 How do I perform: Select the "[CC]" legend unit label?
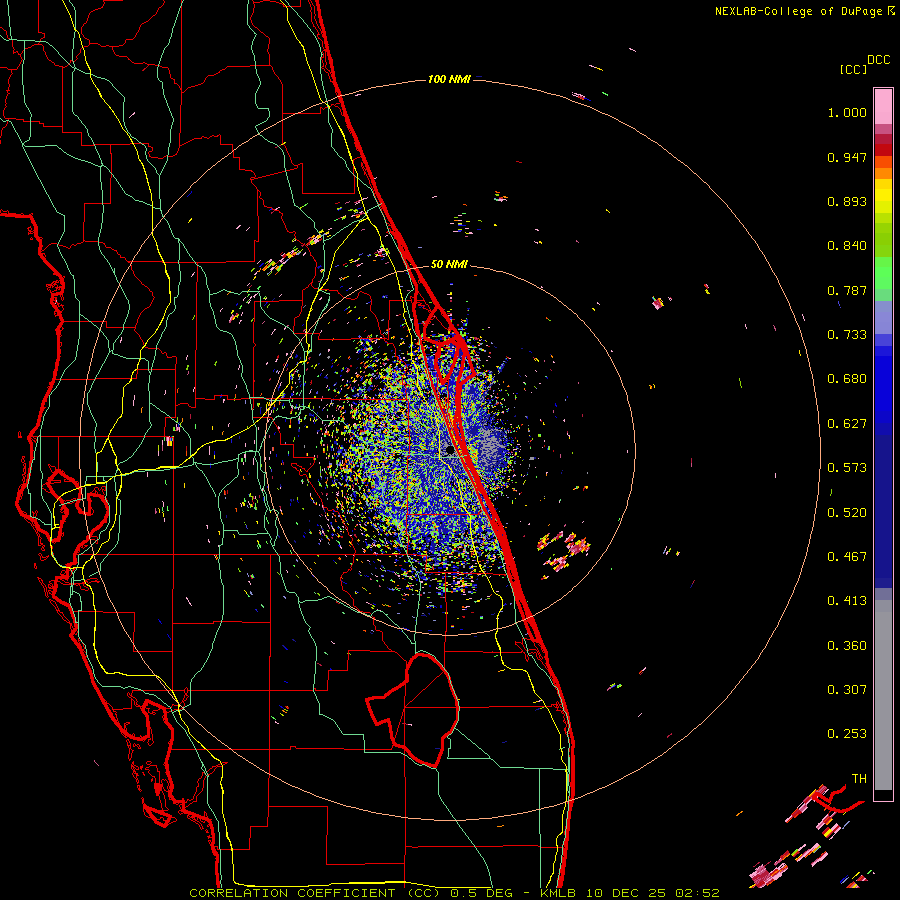[853, 69]
